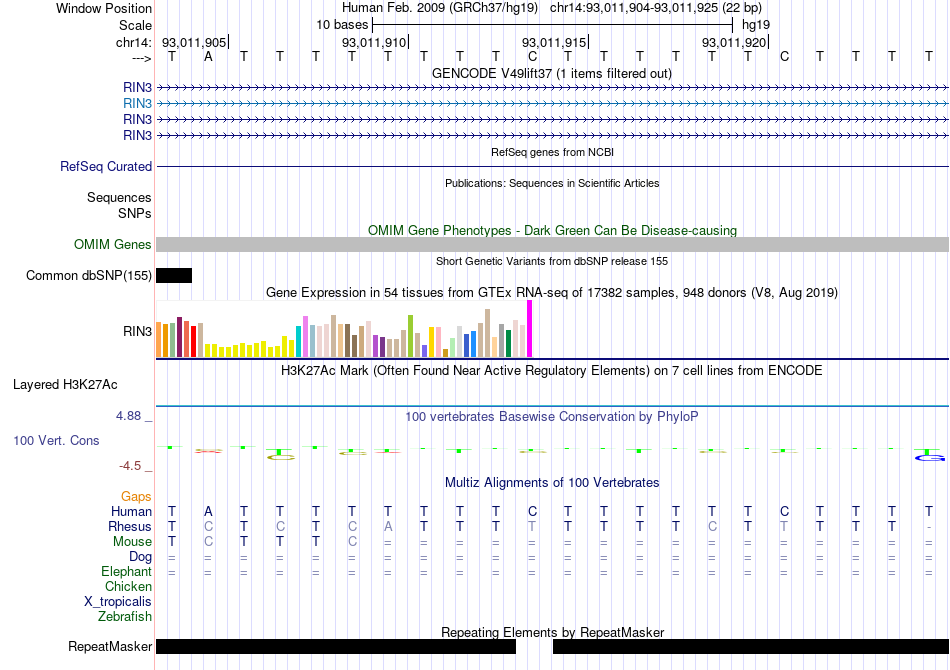Click the RepeatMasker track label
The image size is (950, 670).
(110, 646)
